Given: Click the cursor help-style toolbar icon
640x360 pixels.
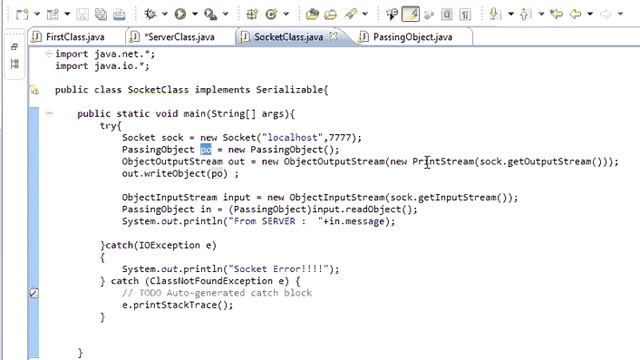Looking at the screenshot, I should coord(391,14).
